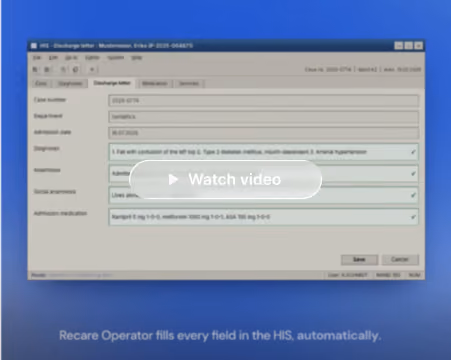Click the checkmark icon in Admission medication field
451x360 pixels.
413,217
